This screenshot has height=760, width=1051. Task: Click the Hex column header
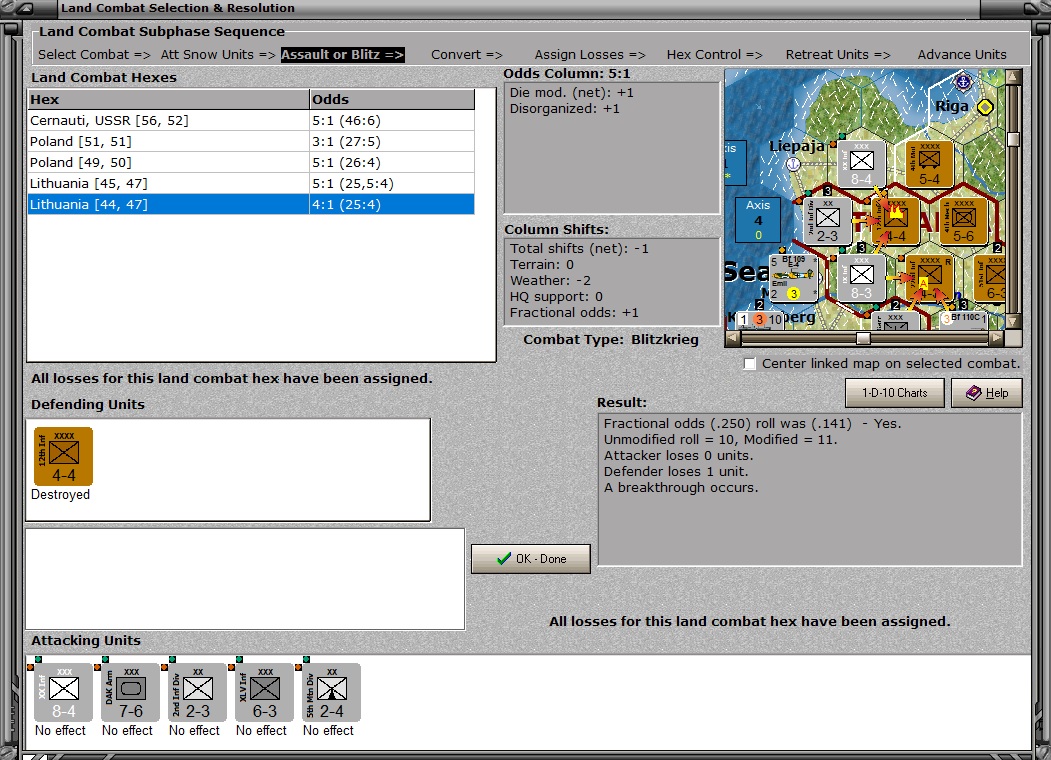tap(168, 99)
